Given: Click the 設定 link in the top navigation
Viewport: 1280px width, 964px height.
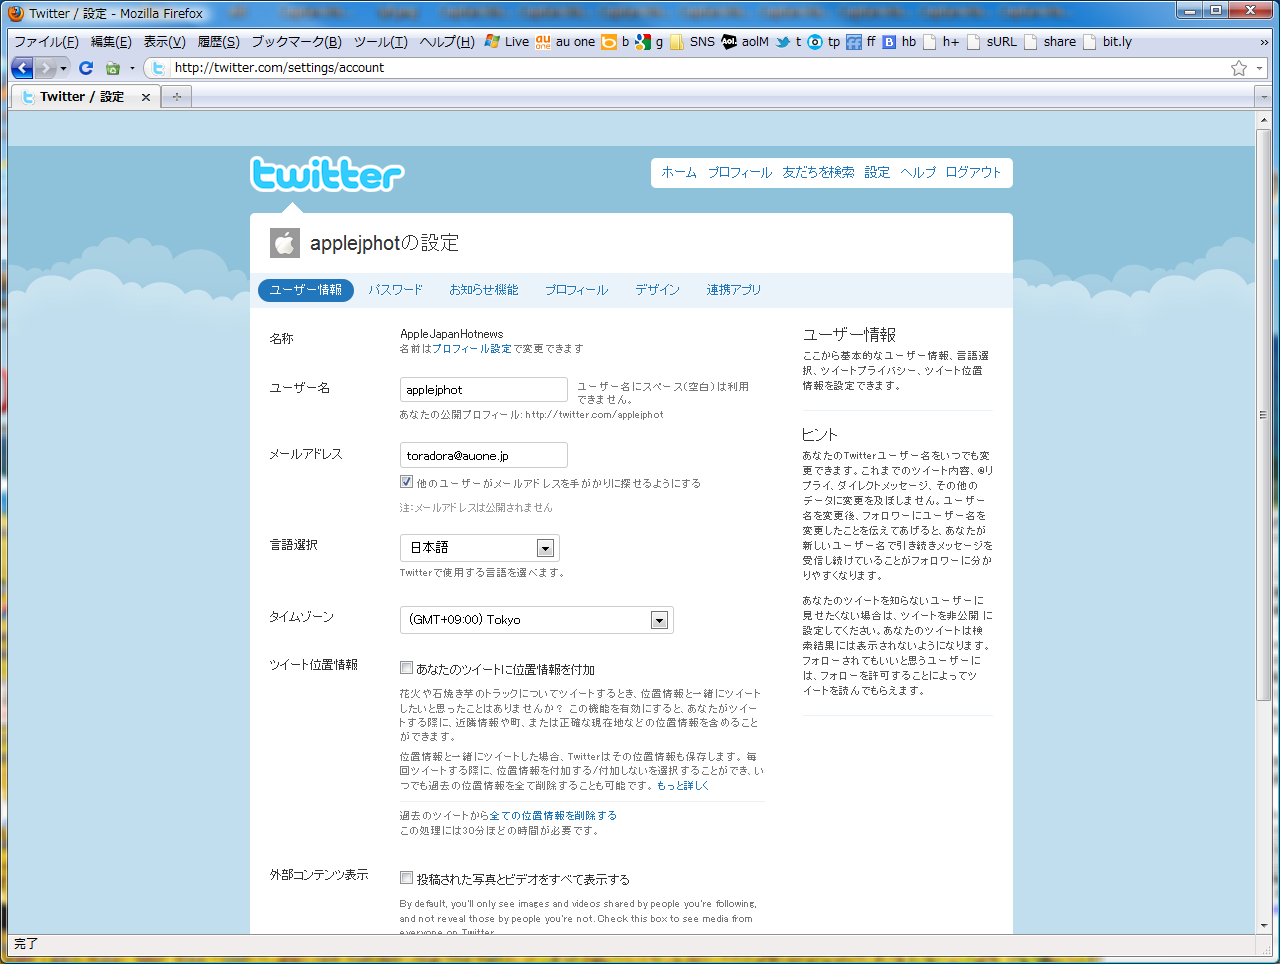Looking at the screenshot, I should click(x=877, y=172).
